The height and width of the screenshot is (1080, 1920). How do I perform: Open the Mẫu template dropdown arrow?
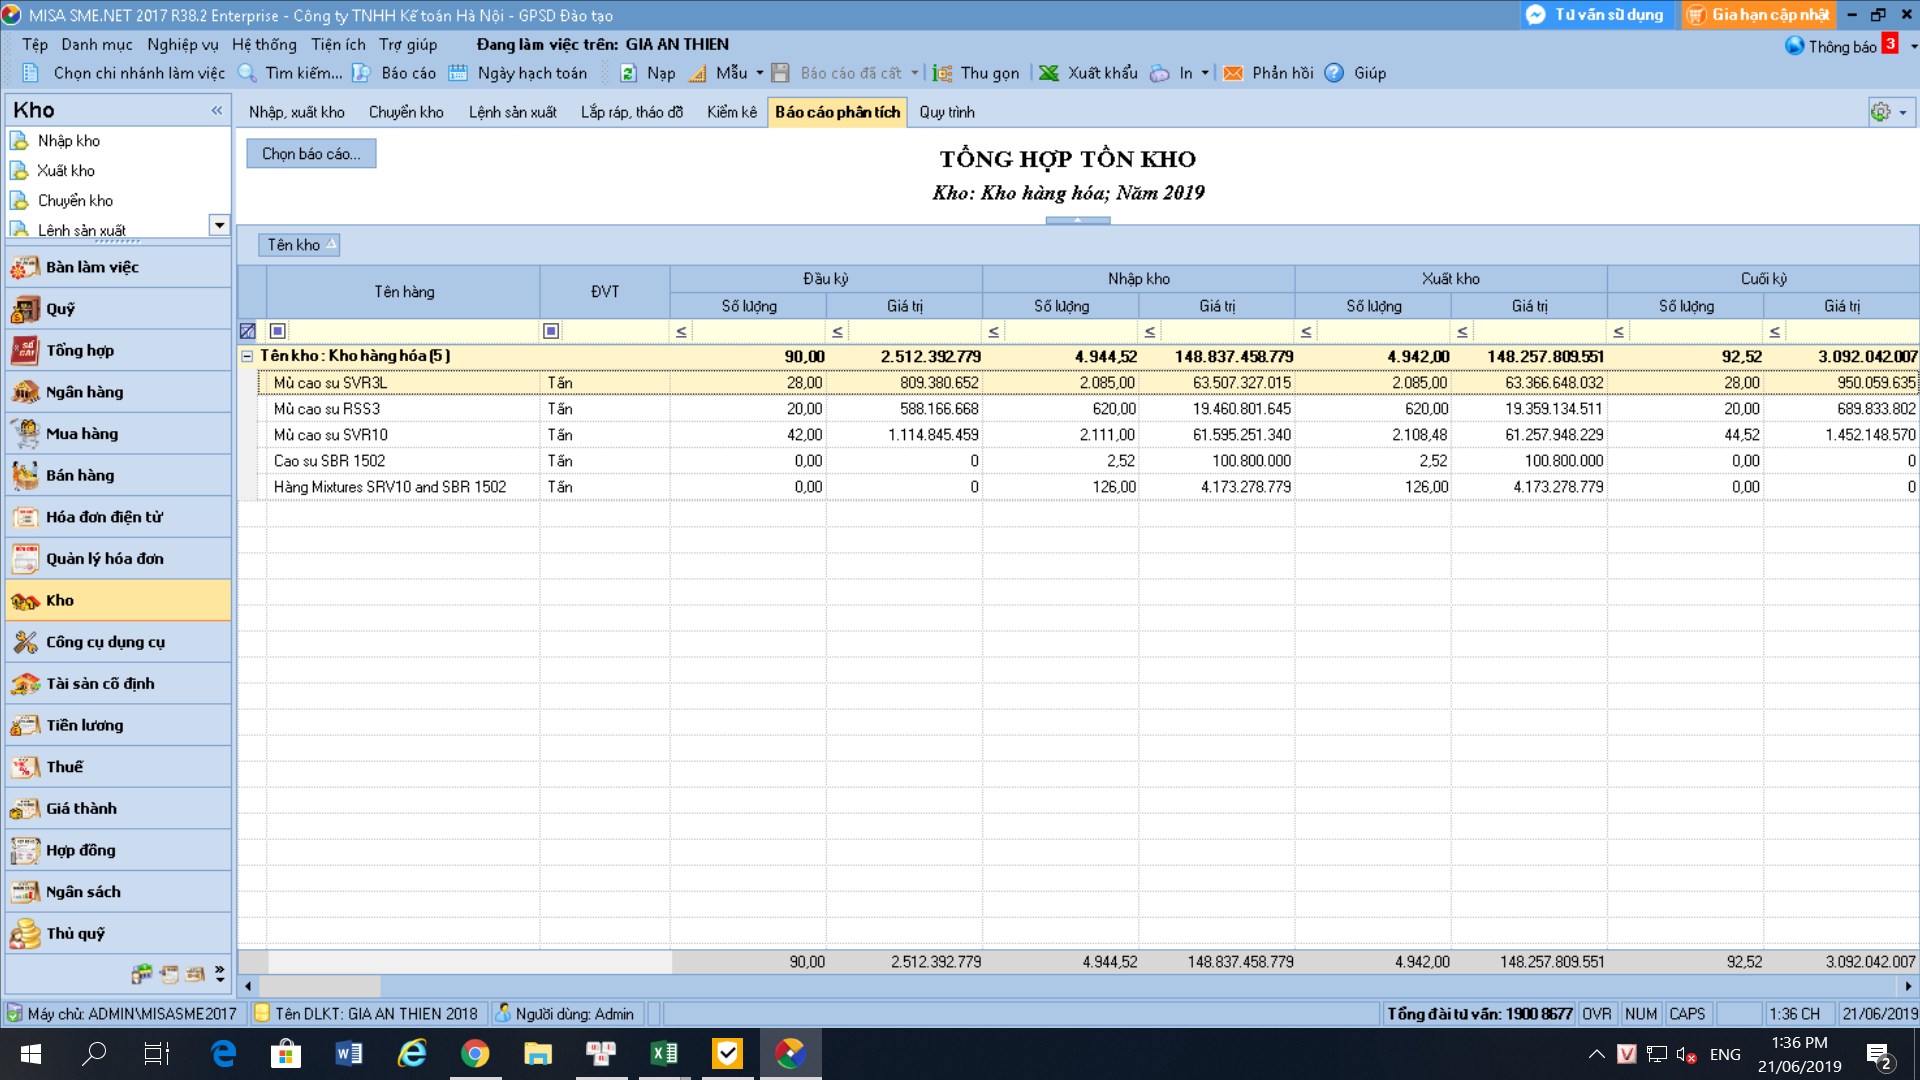click(760, 73)
